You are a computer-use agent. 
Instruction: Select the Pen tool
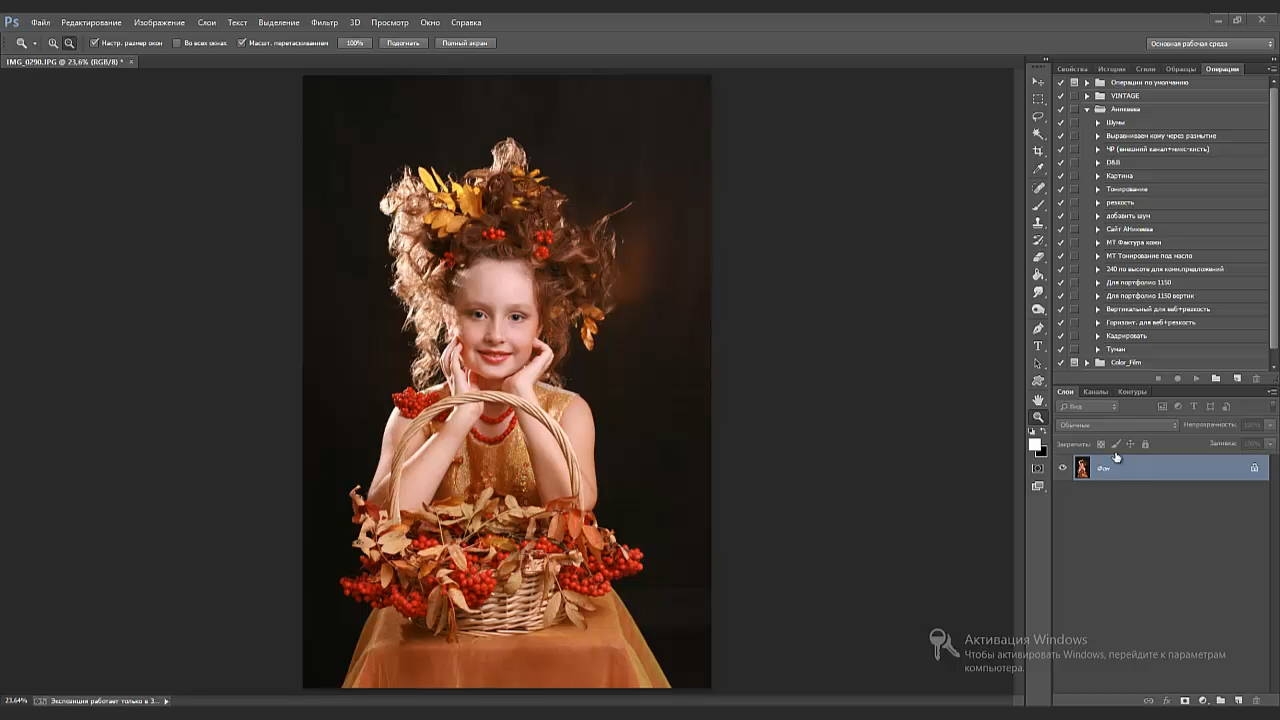(1038, 328)
